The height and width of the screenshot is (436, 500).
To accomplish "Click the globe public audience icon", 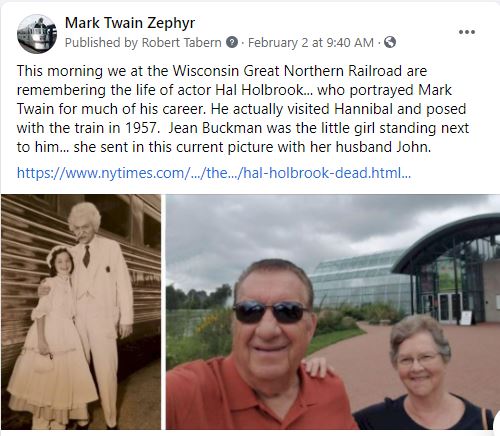I will 390,42.
